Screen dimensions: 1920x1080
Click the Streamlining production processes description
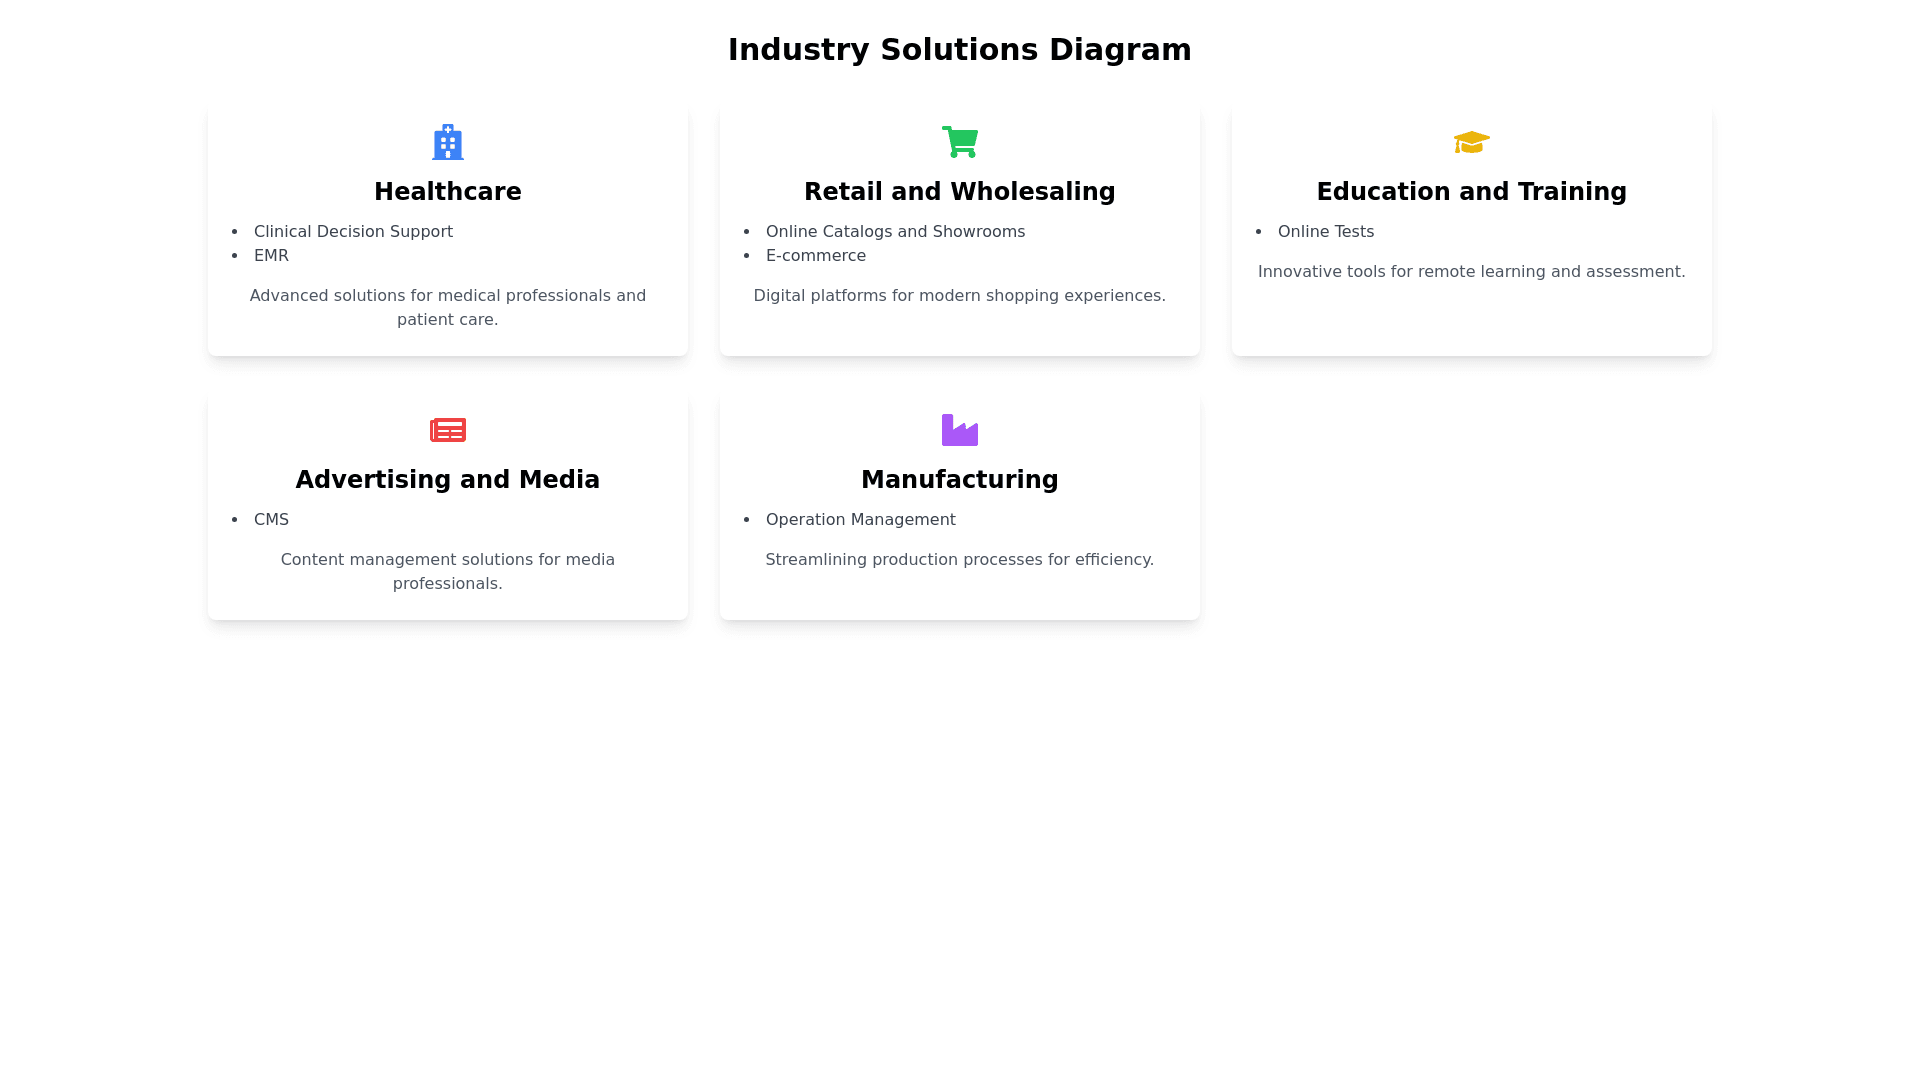click(x=959, y=560)
